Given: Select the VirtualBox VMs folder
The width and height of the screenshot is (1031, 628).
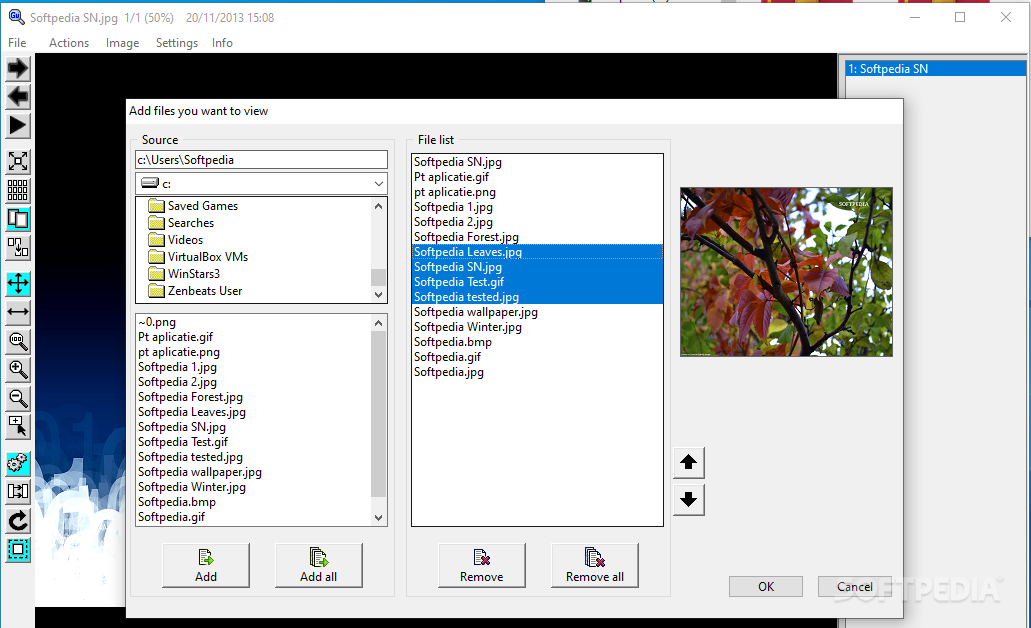Looking at the screenshot, I should 199,256.
